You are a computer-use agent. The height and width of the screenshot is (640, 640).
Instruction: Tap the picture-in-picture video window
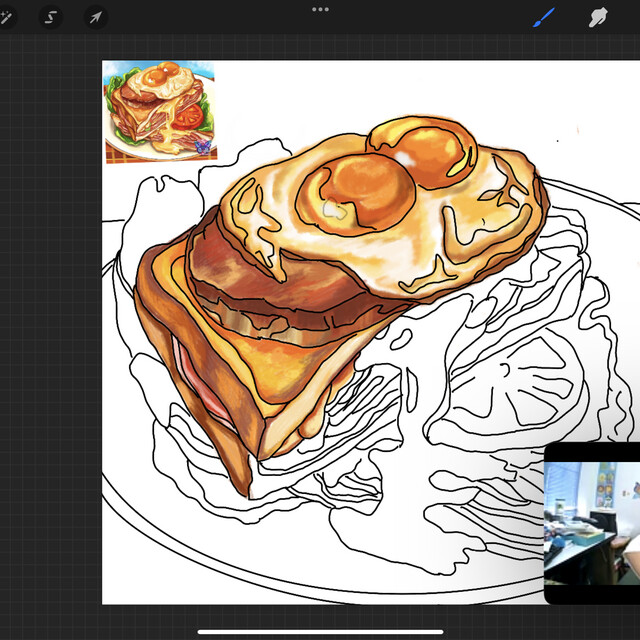pos(592,523)
